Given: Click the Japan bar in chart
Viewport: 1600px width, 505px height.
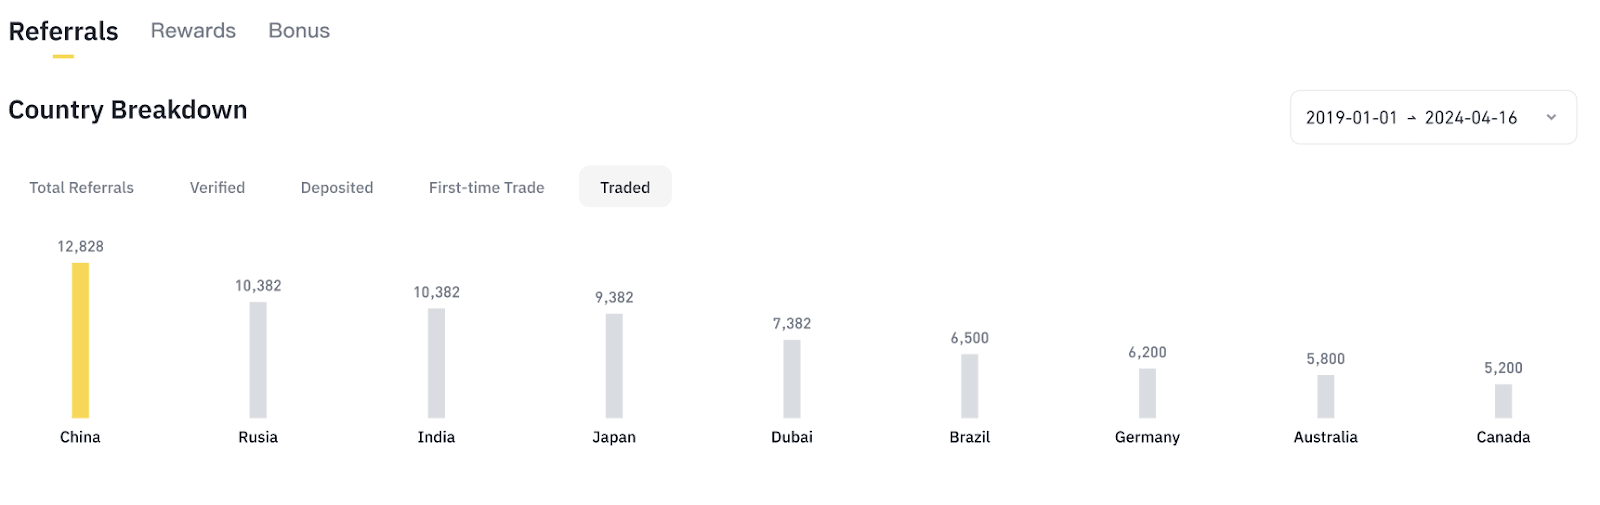Looking at the screenshot, I should [x=614, y=366].
